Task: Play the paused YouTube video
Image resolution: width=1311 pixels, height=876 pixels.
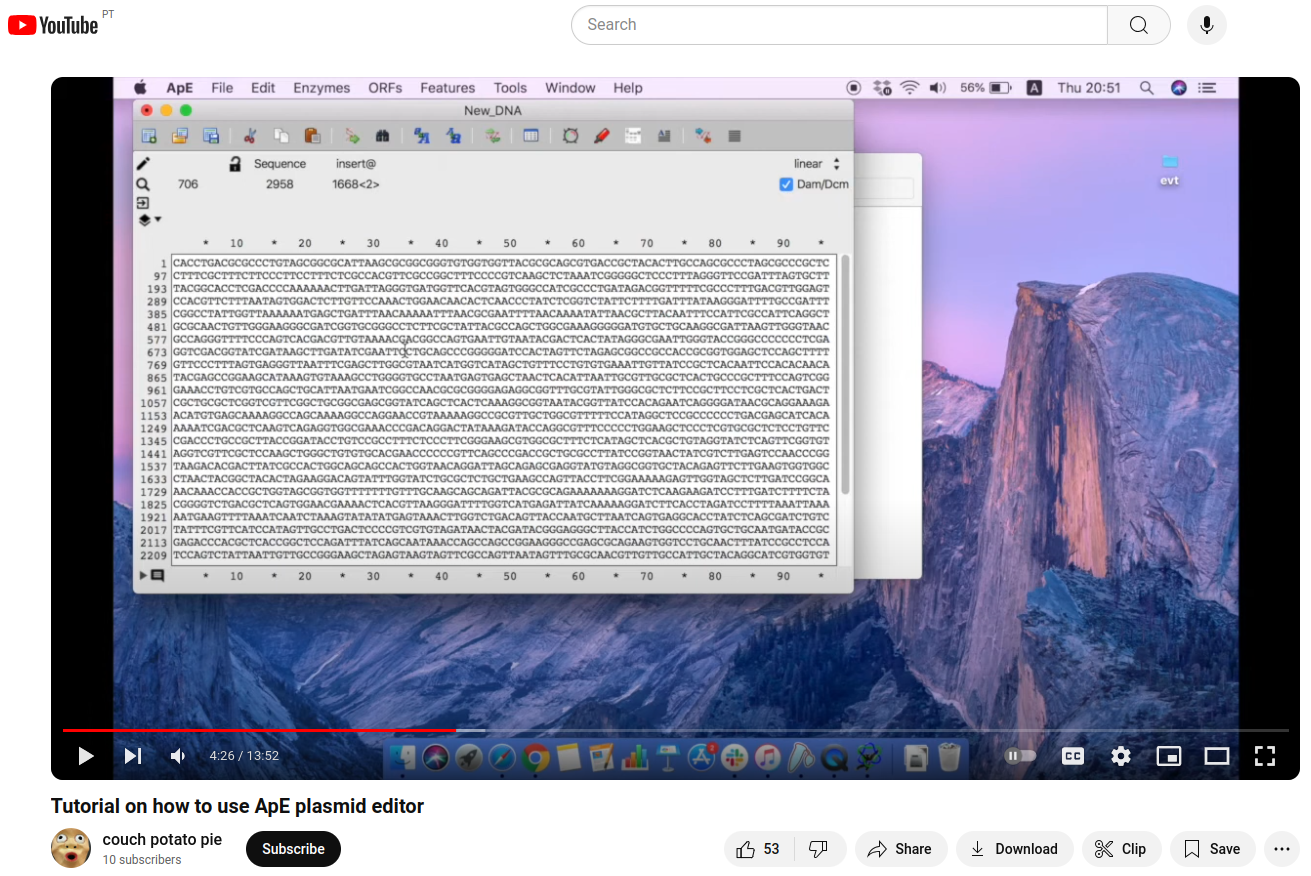Action: (85, 756)
